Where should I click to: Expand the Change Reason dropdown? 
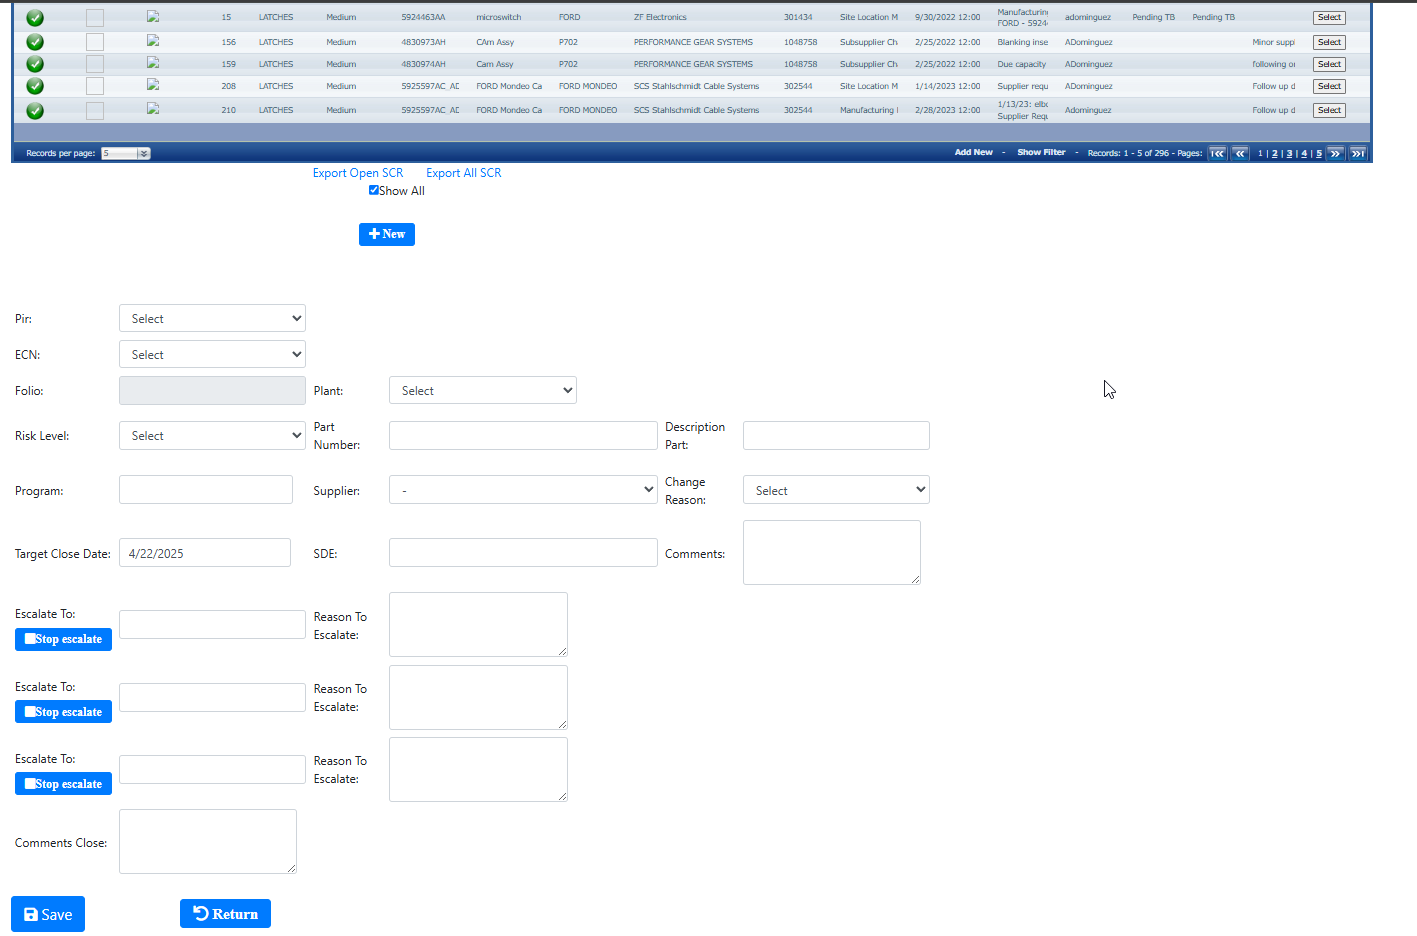836,490
